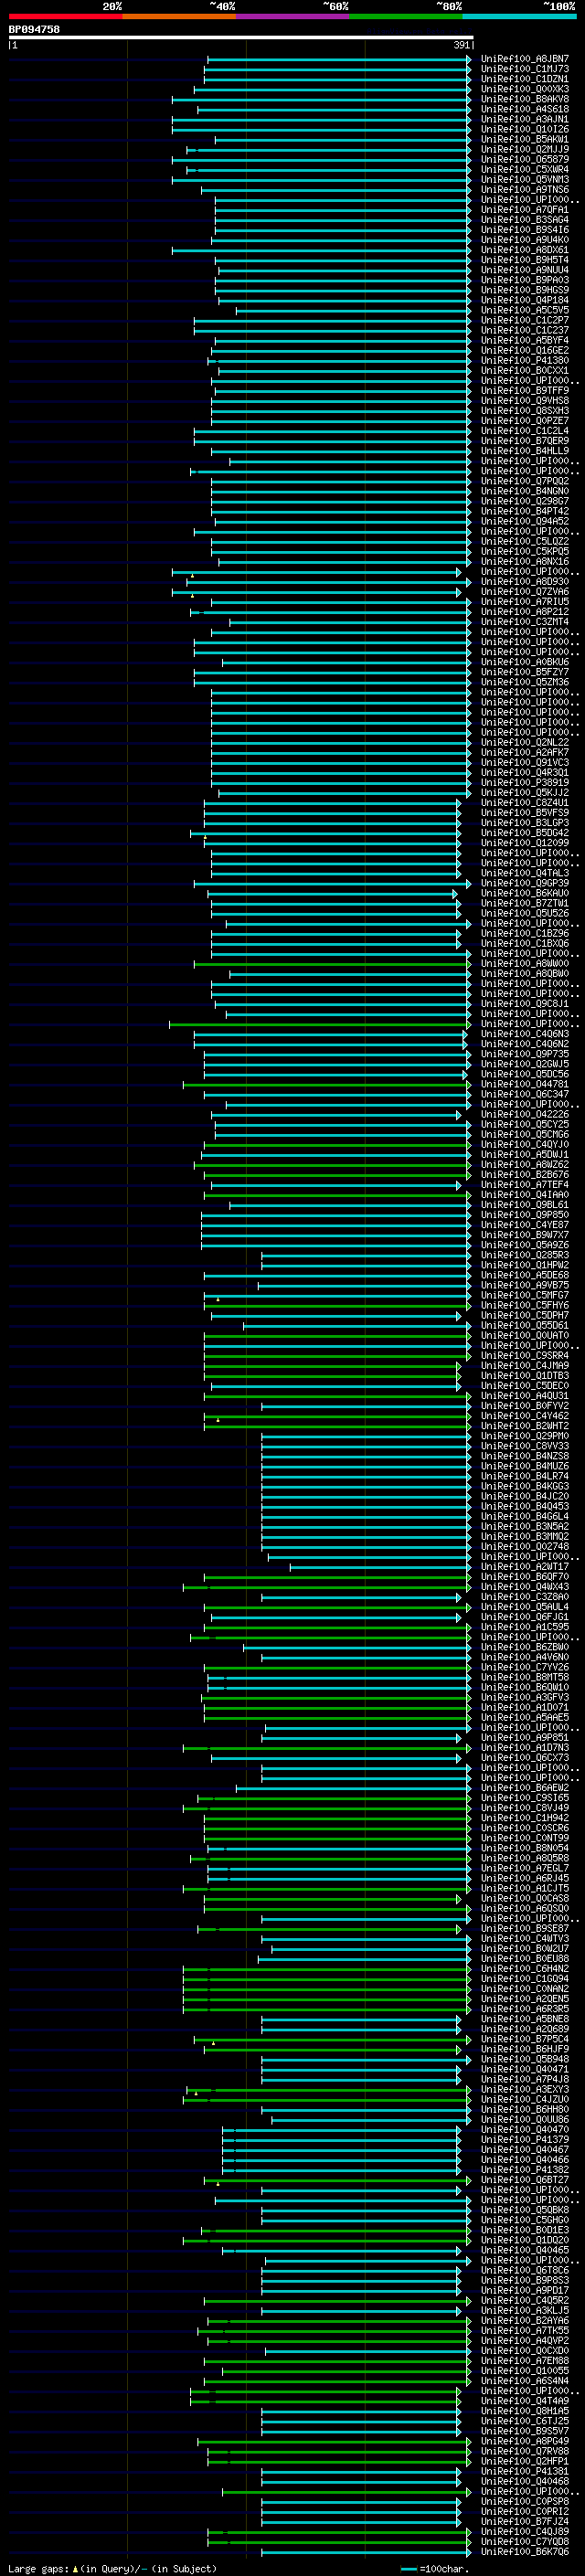The height and width of the screenshot is (2576, 585).
Task: Select the UniRef100_P41380 label
Action: pos(525,360)
